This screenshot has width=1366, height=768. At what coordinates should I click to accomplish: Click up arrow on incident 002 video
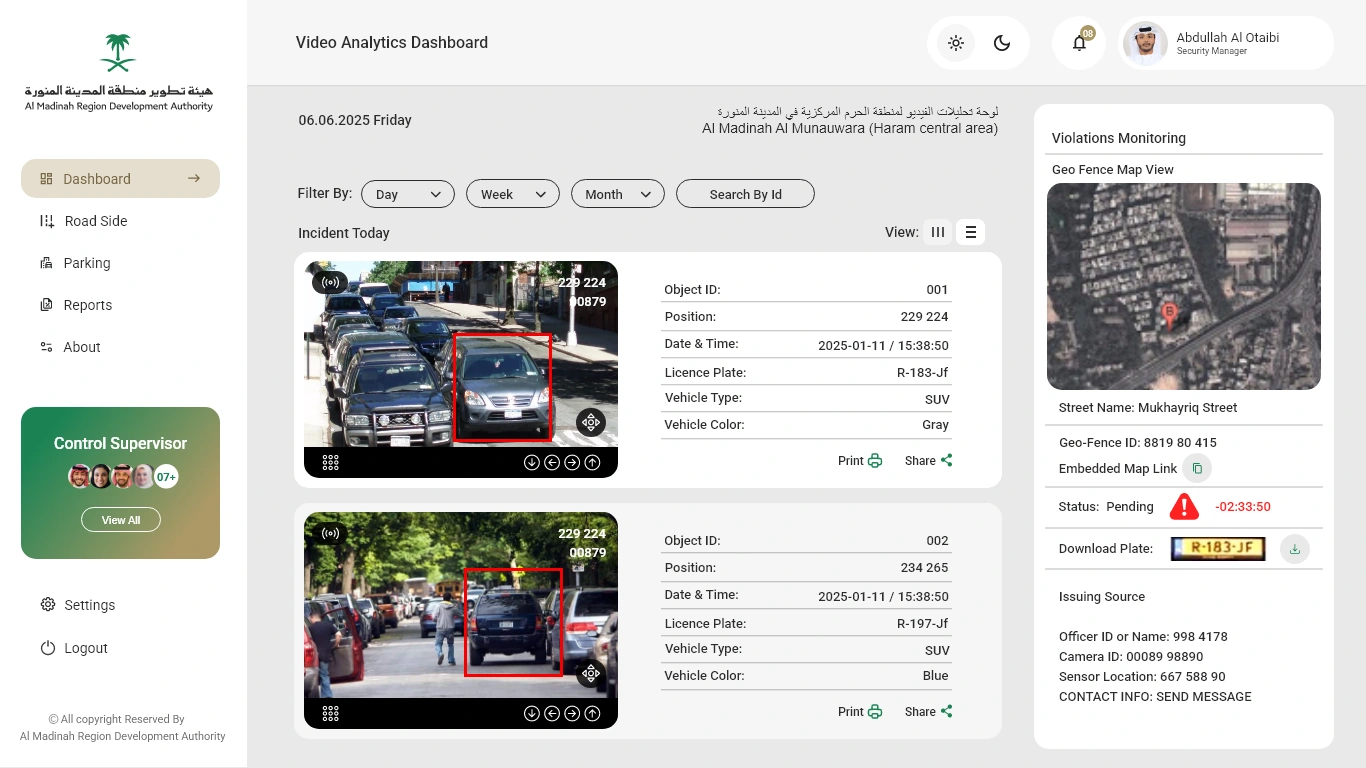coord(593,713)
